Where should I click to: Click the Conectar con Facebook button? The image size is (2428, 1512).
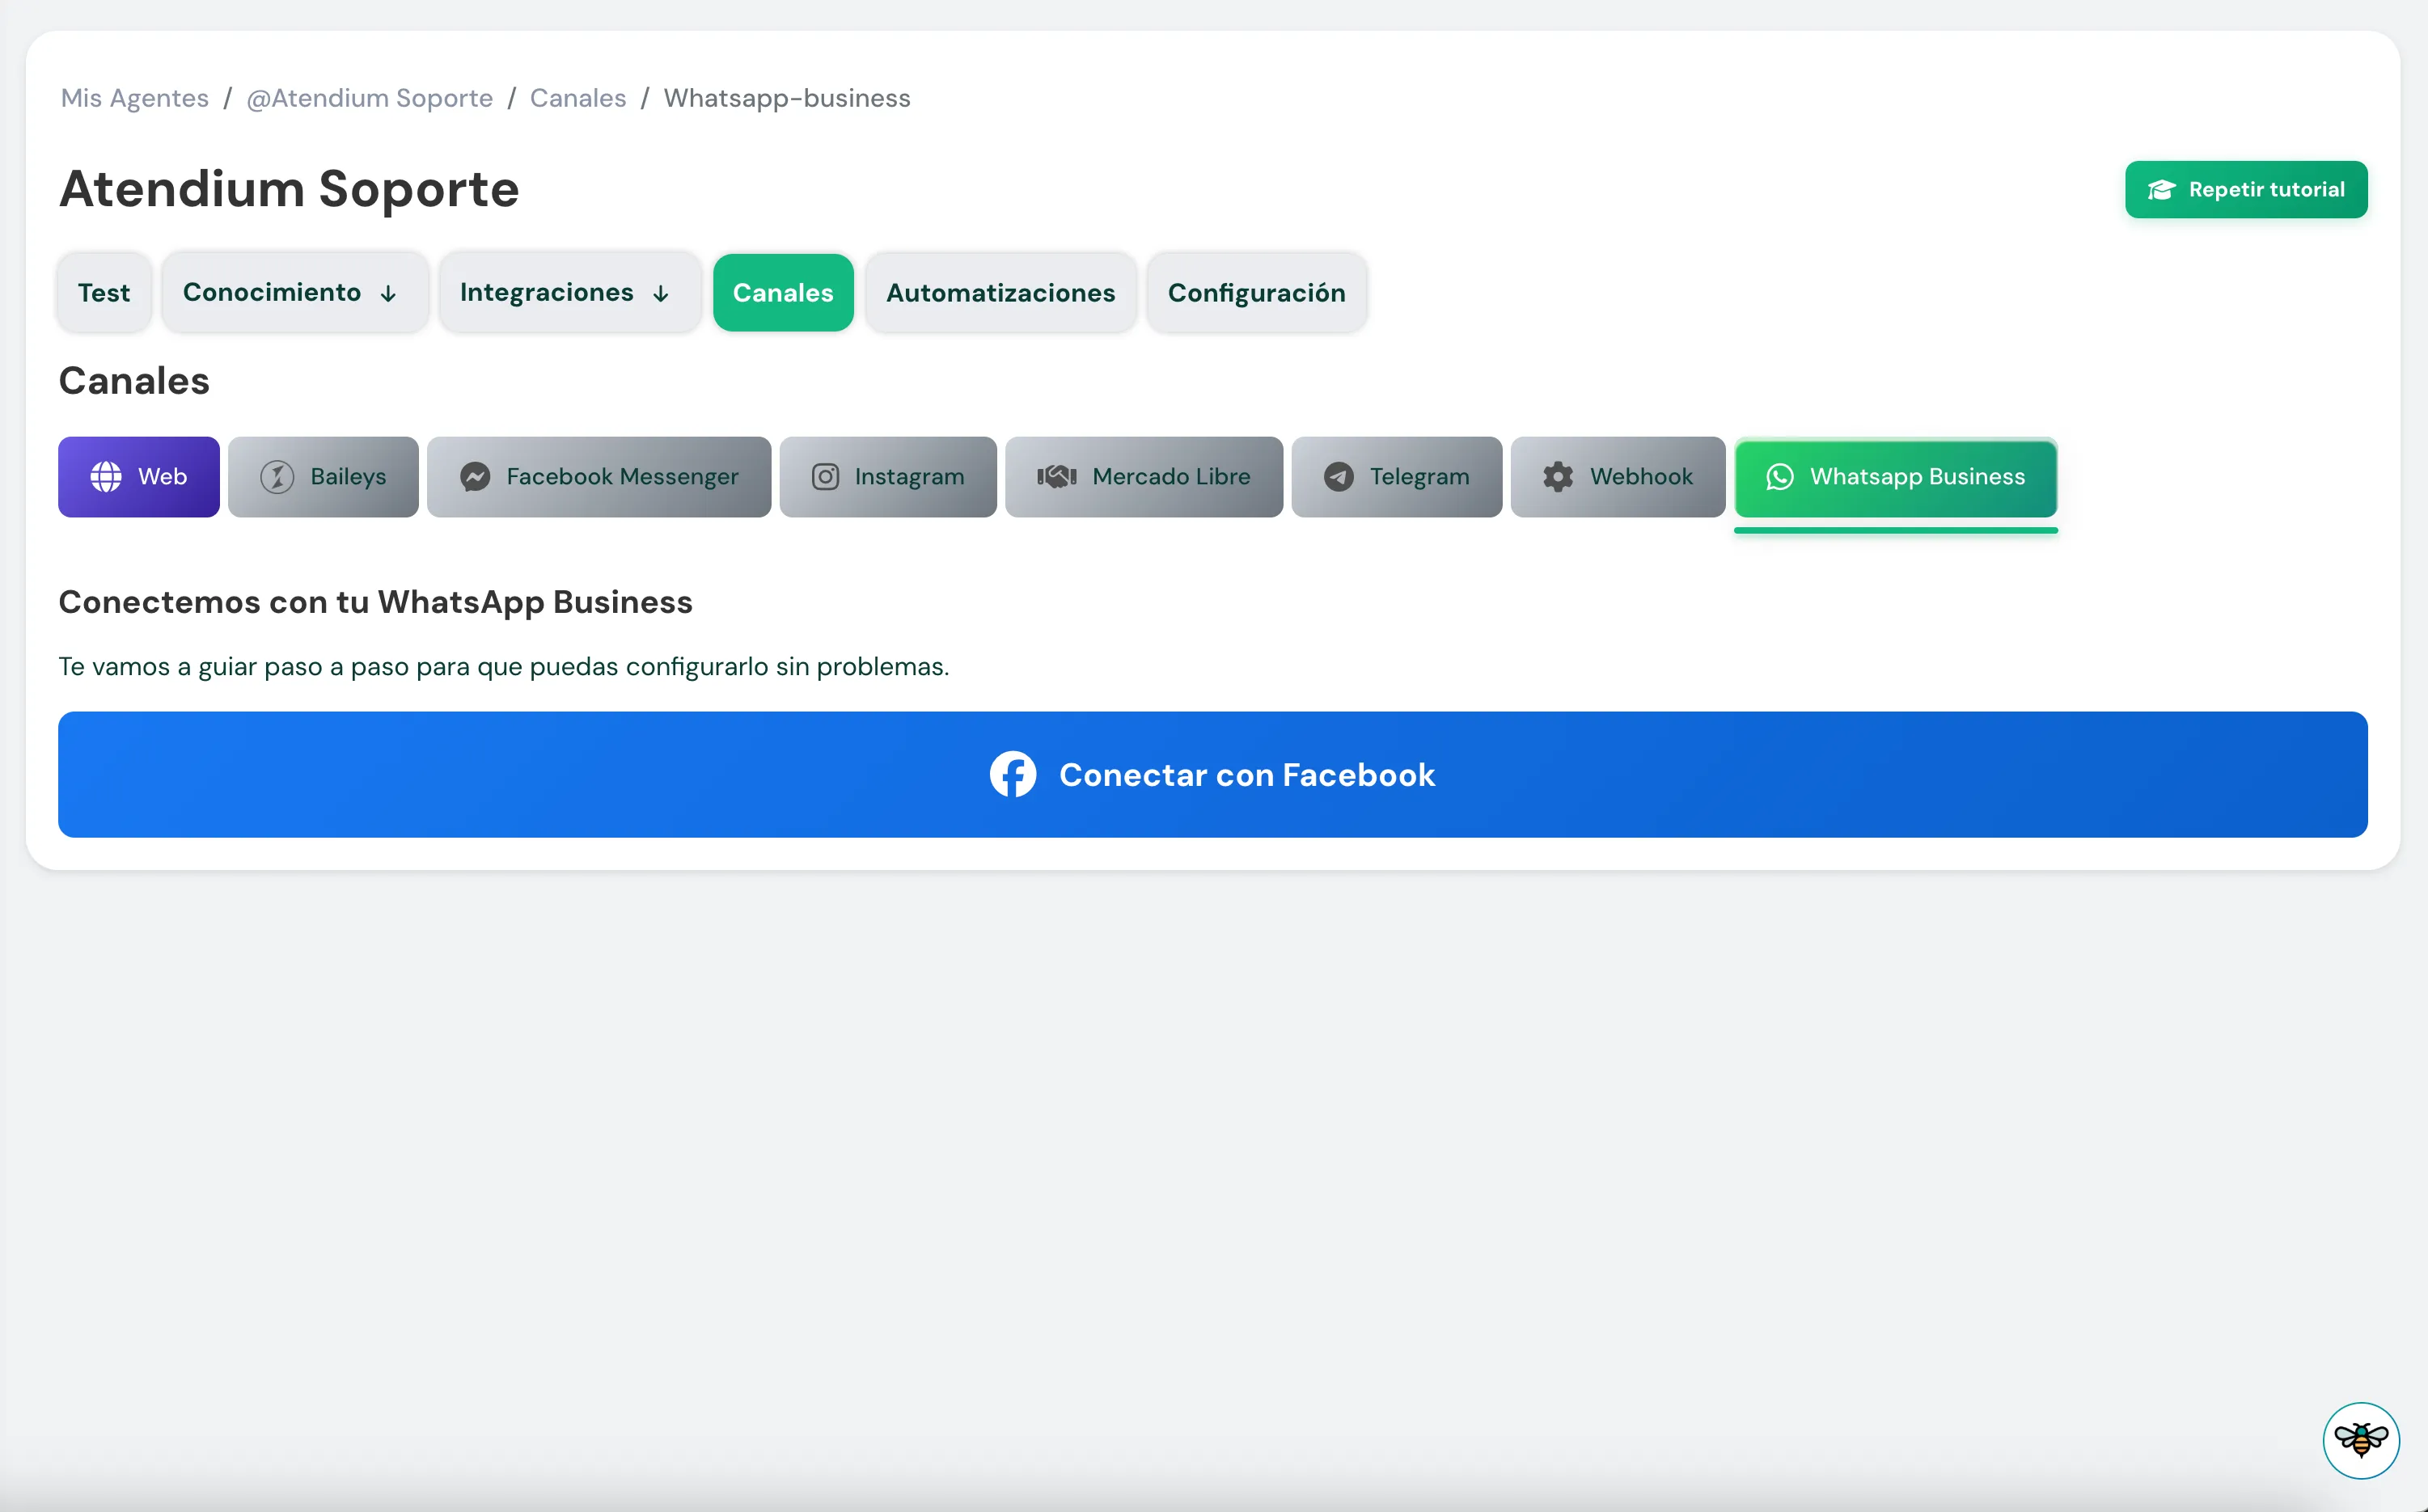1213,775
